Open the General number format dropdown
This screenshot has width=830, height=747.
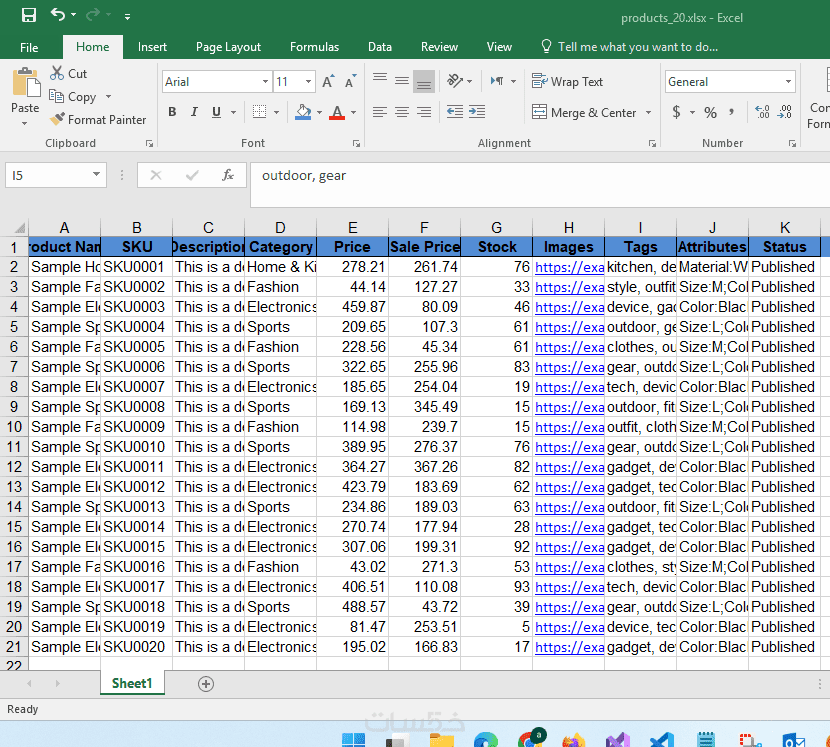(789, 82)
